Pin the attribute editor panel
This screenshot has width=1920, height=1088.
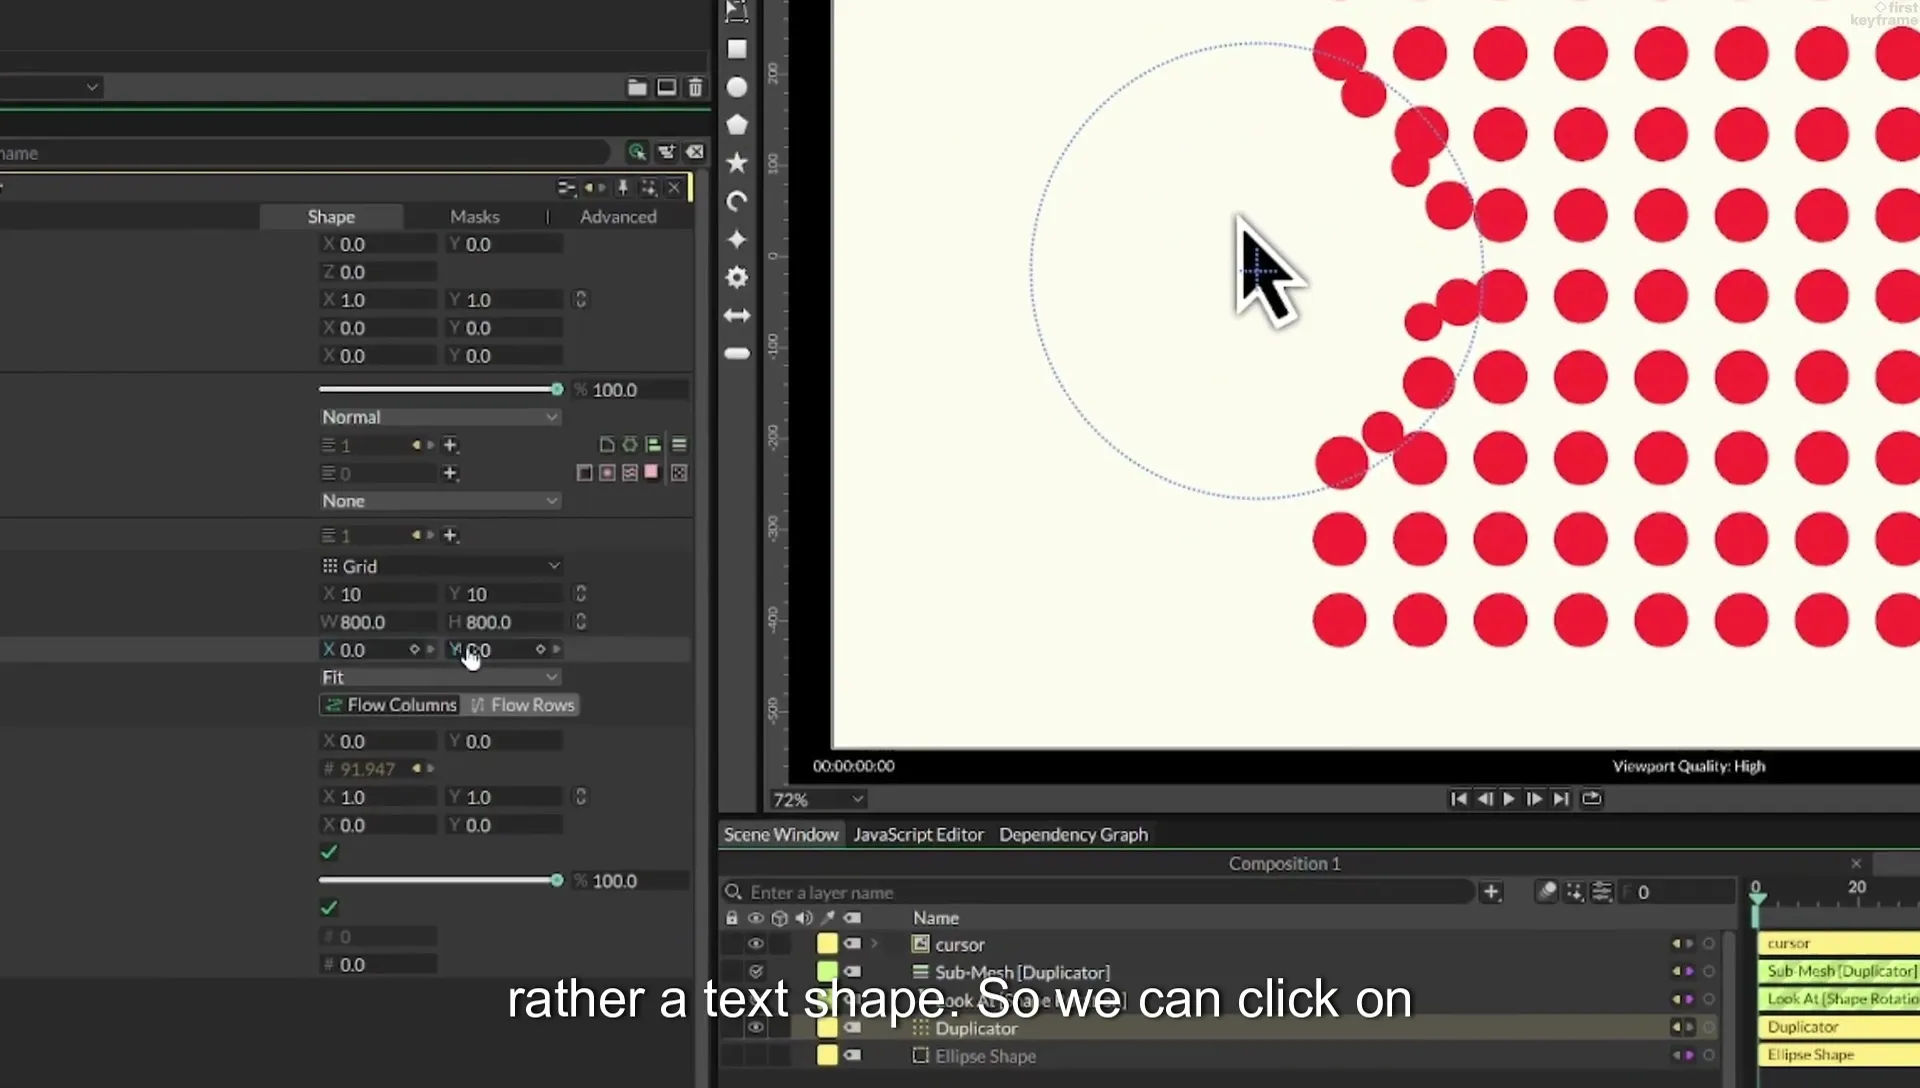tap(622, 187)
